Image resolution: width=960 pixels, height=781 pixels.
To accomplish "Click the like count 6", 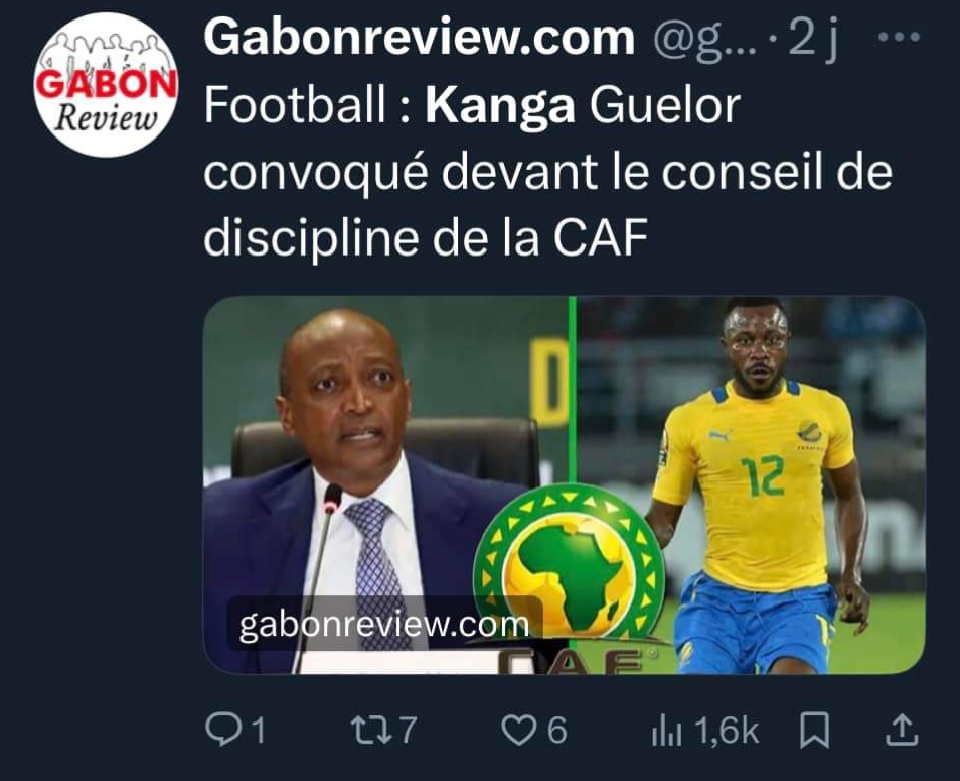I will [556, 730].
